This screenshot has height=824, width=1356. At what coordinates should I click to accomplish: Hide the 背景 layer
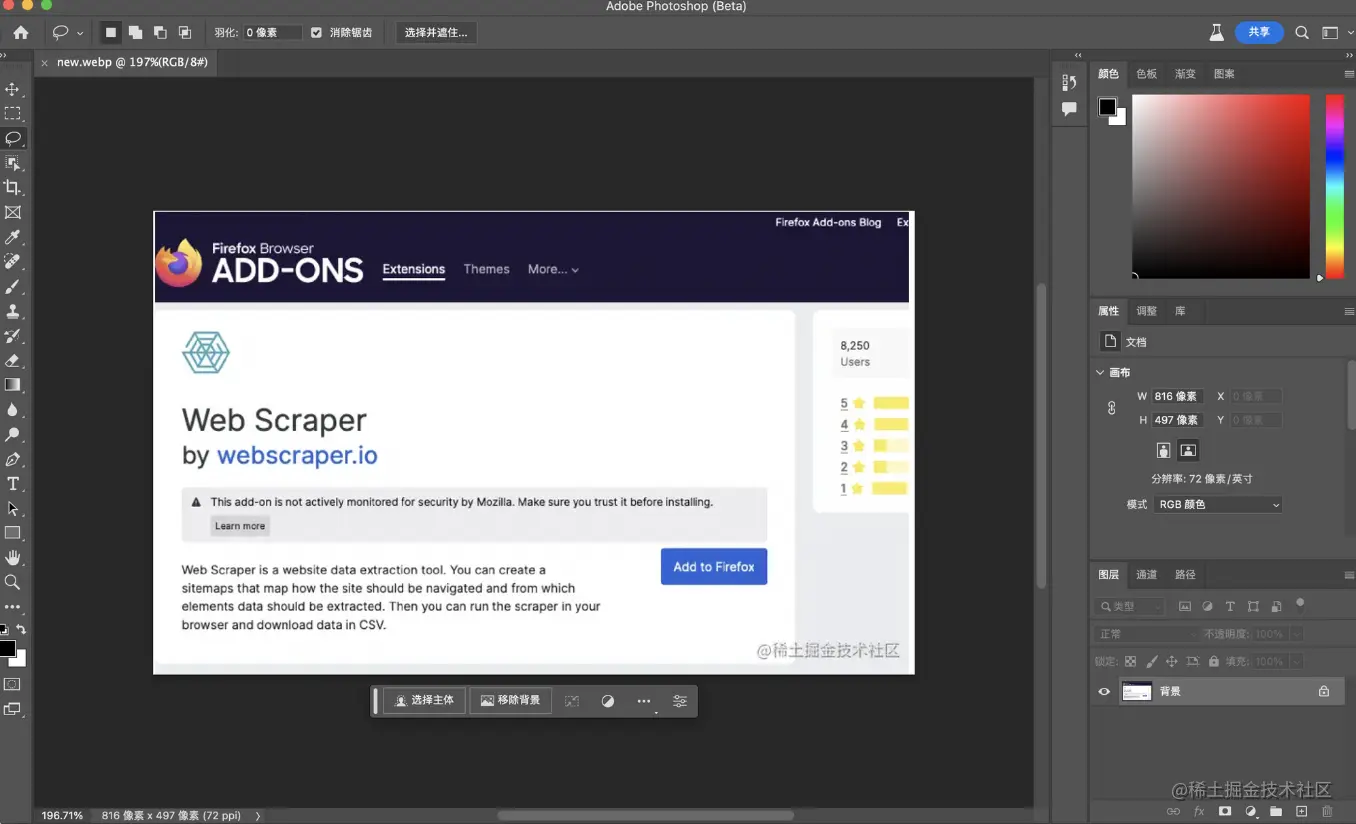[1104, 691]
